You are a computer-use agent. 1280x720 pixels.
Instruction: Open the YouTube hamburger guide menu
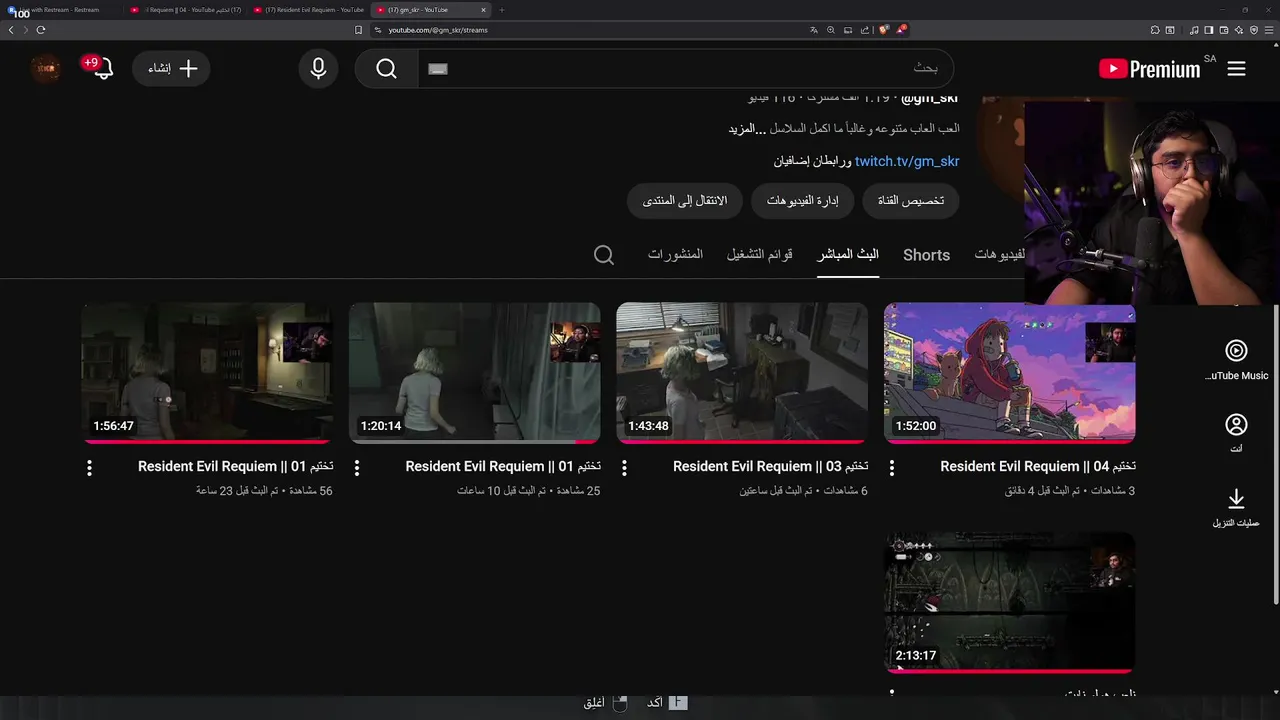click(1236, 69)
